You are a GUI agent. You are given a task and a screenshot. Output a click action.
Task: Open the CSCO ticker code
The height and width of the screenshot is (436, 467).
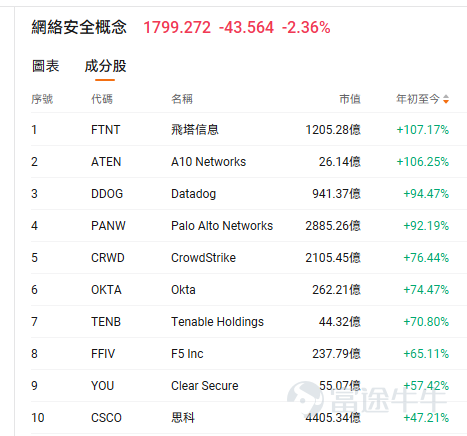point(106,418)
